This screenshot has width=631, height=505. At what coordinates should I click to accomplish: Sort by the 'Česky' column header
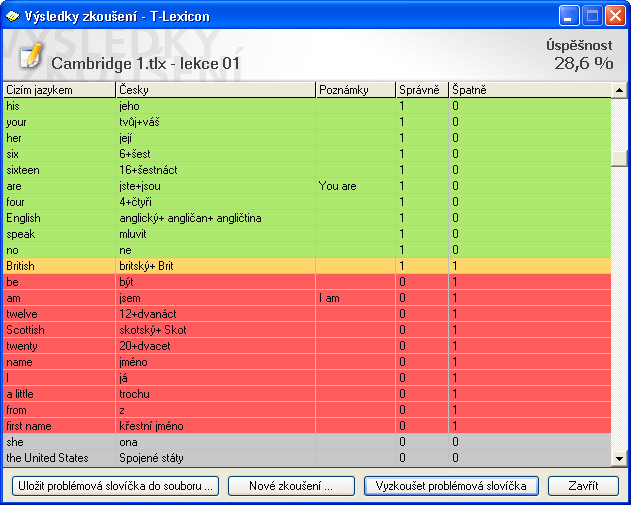tap(216, 90)
